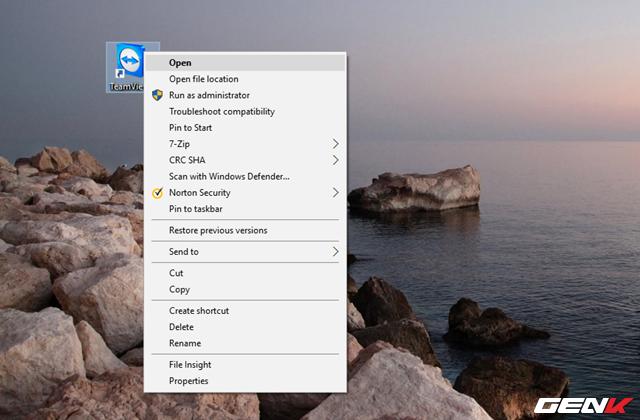The height and width of the screenshot is (420, 640).
Task: Select Restore previous versions
Action: 218,230
